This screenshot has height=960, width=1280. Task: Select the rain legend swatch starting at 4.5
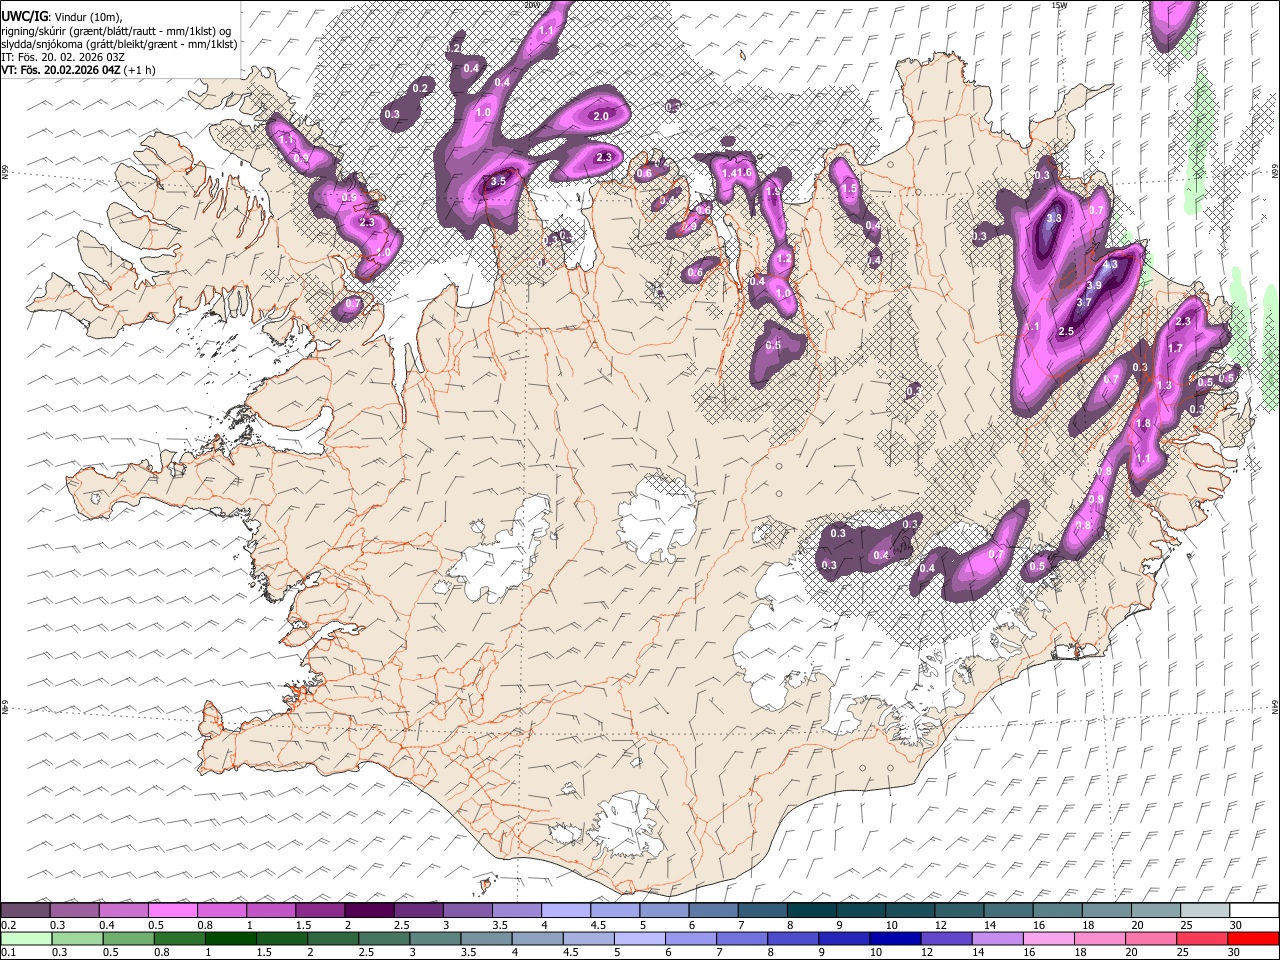point(587,938)
